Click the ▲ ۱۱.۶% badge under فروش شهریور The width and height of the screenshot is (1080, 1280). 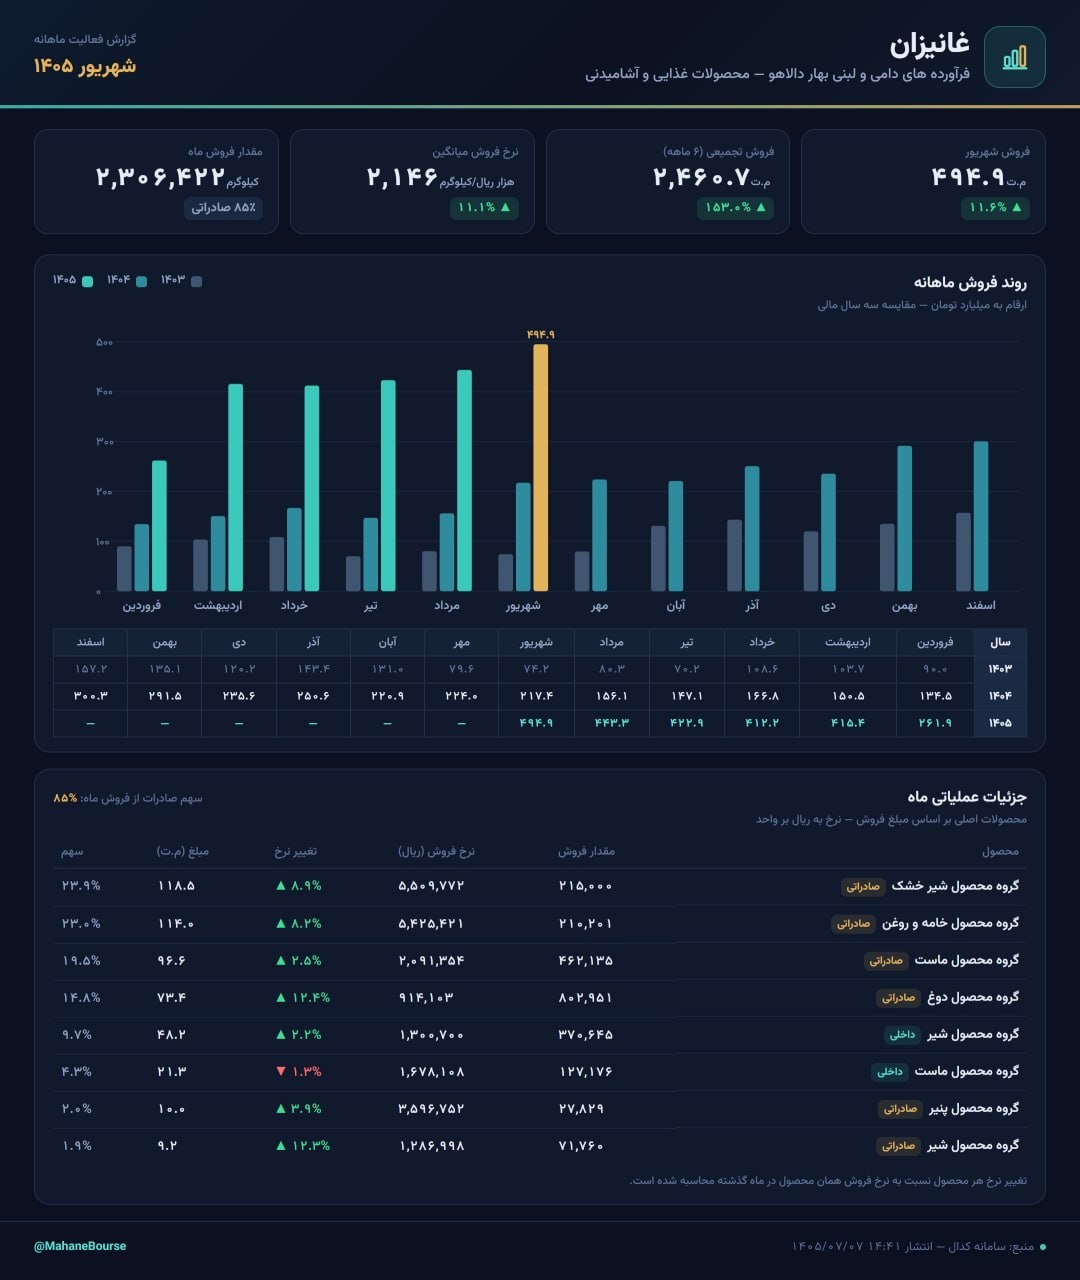pyautogui.click(x=996, y=208)
